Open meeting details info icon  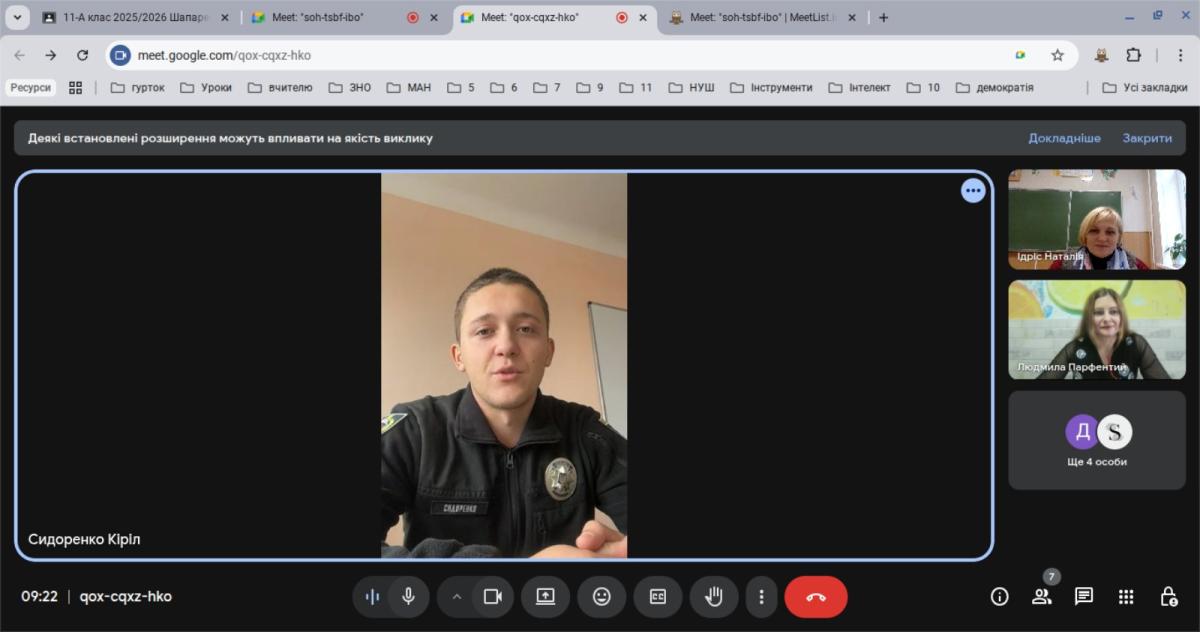click(x=999, y=596)
